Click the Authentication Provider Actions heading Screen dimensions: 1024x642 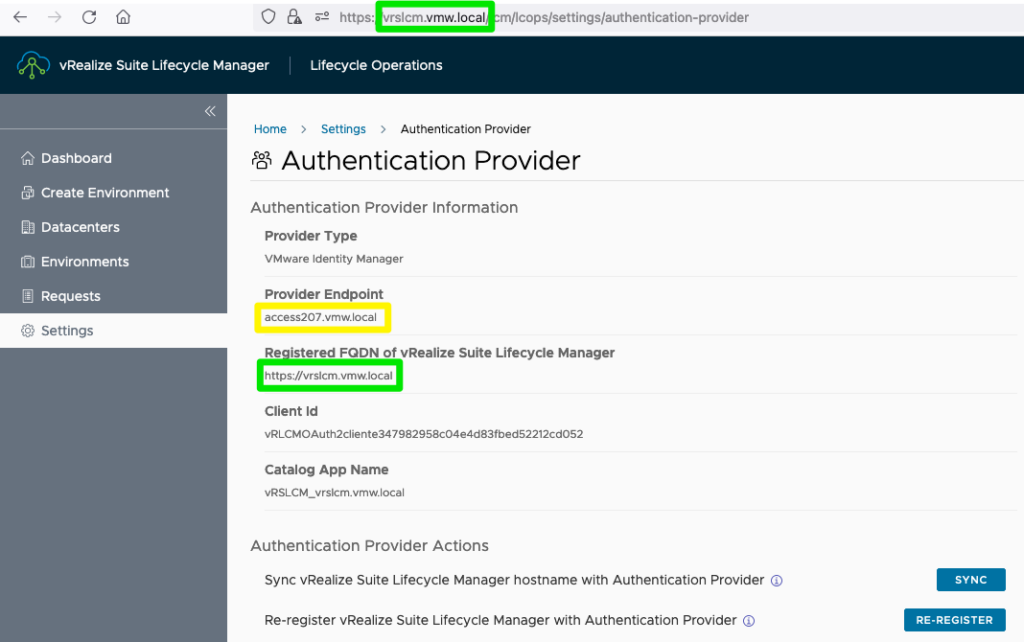pyautogui.click(x=370, y=546)
